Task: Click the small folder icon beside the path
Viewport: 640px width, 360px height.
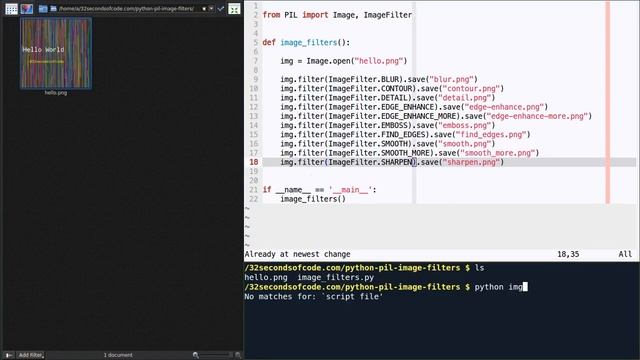Action: tap(53, 9)
